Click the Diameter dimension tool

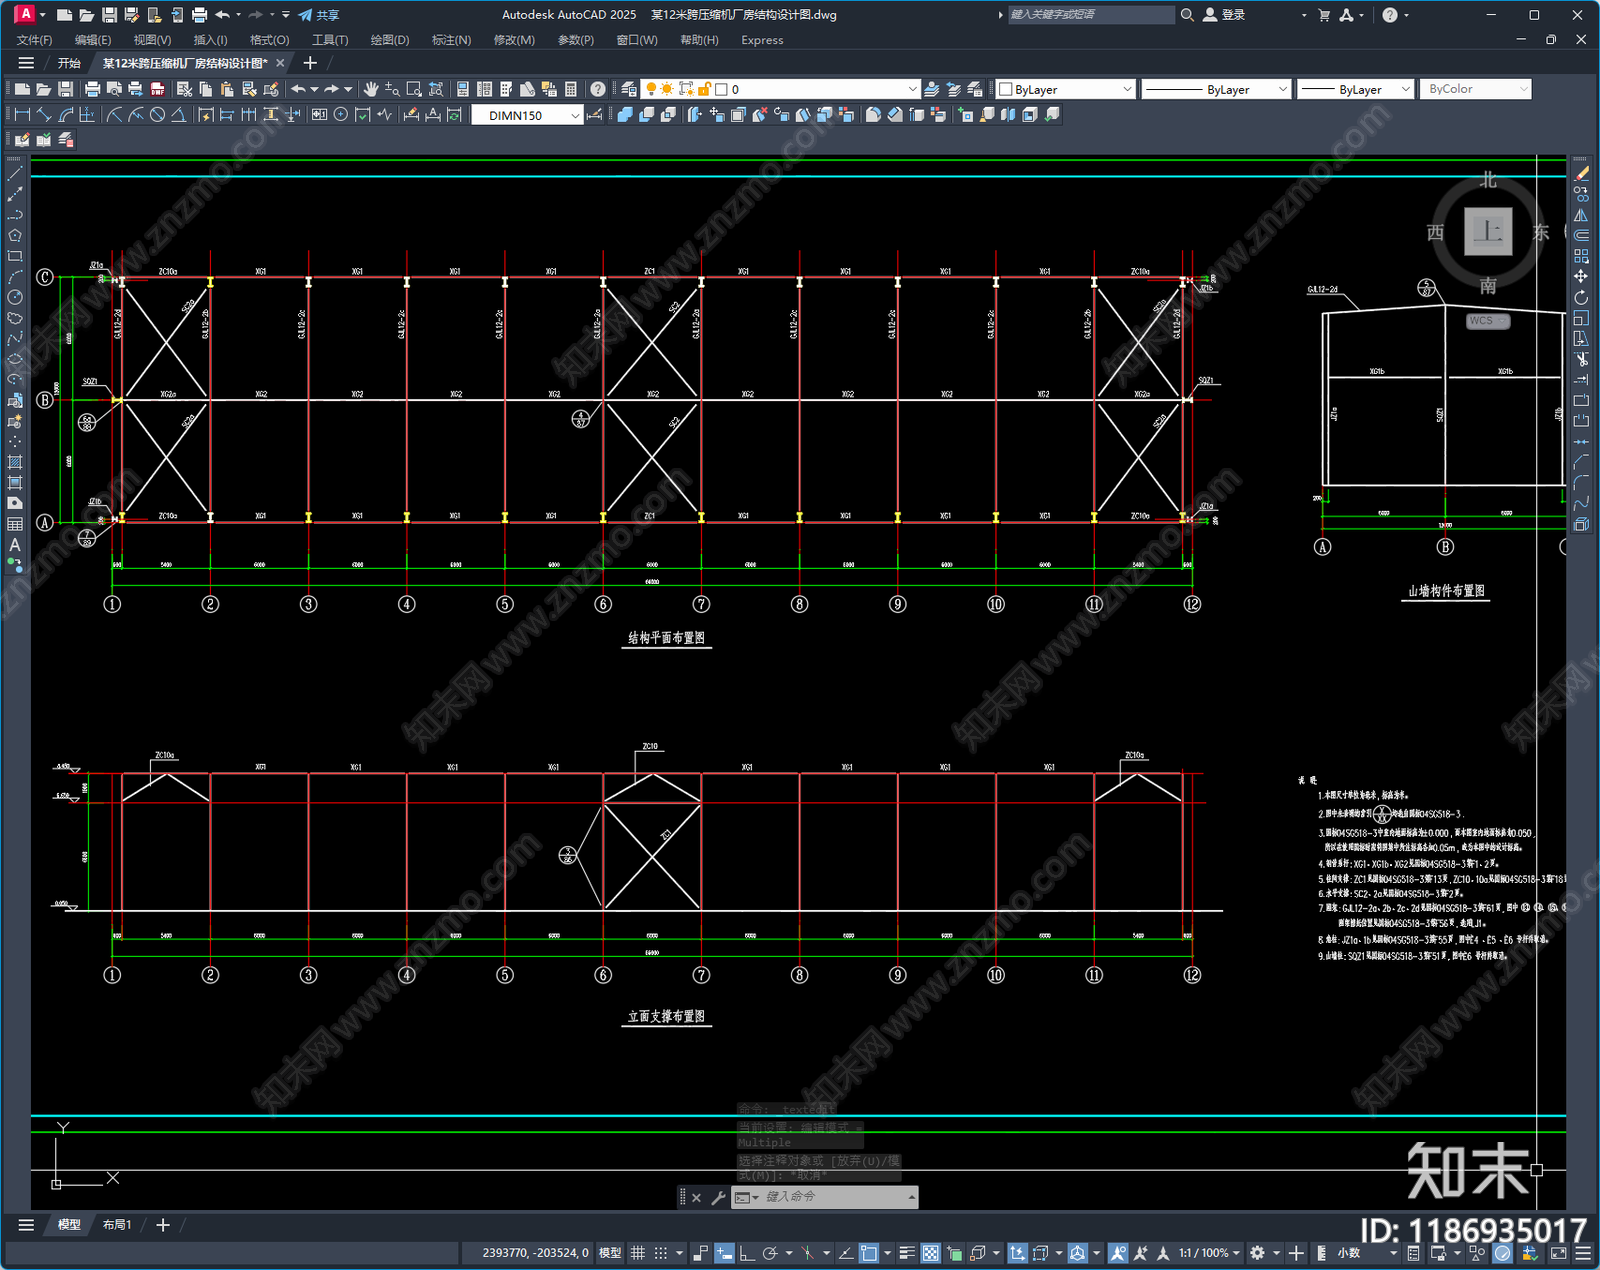click(x=157, y=115)
